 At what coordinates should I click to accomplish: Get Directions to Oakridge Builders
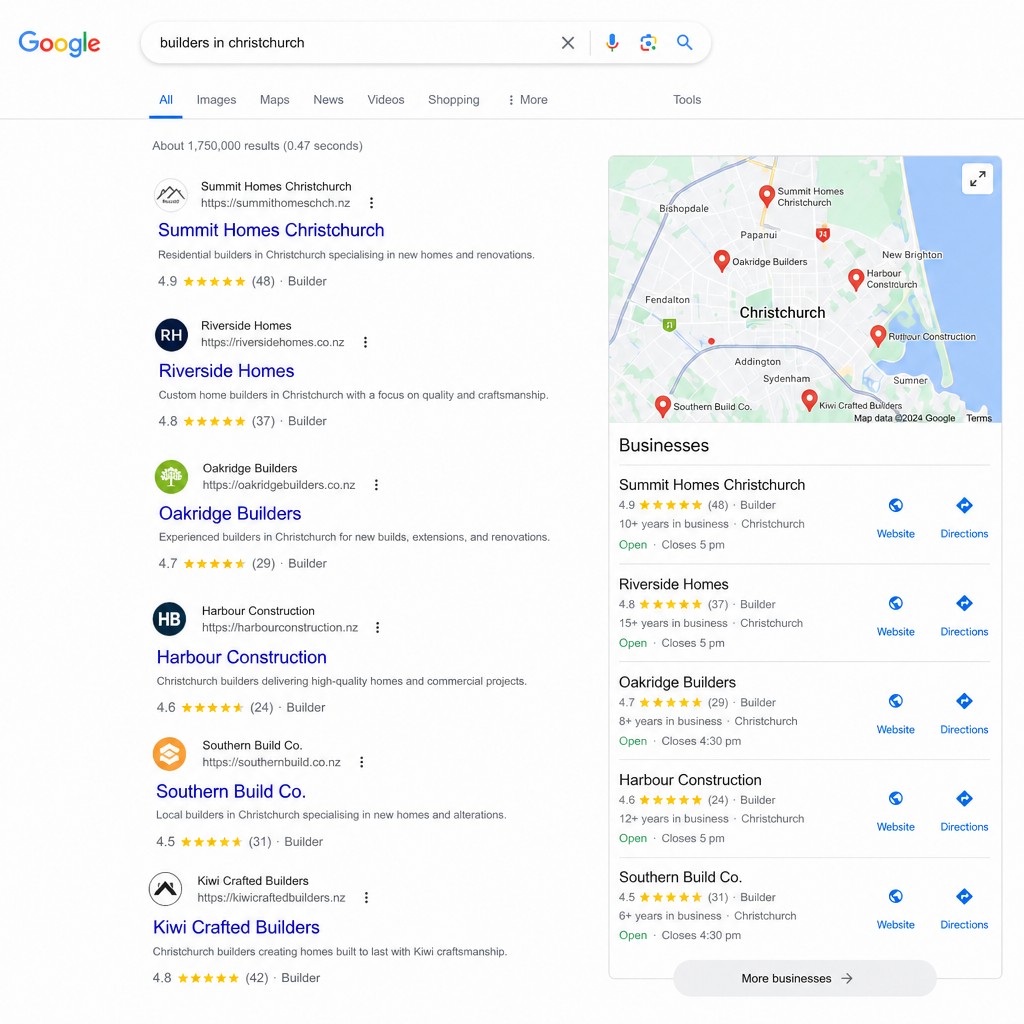pyautogui.click(x=964, y=714)
